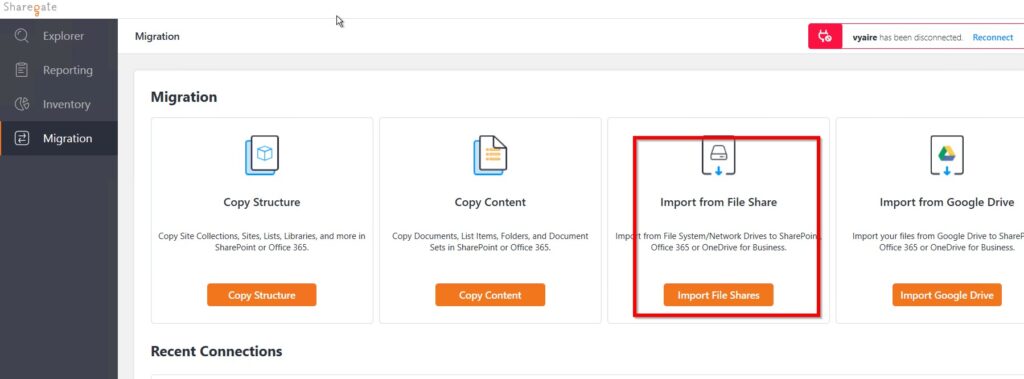Click the Import from Google Drive title
1024x379 pixels.
(x=947, y=203)
